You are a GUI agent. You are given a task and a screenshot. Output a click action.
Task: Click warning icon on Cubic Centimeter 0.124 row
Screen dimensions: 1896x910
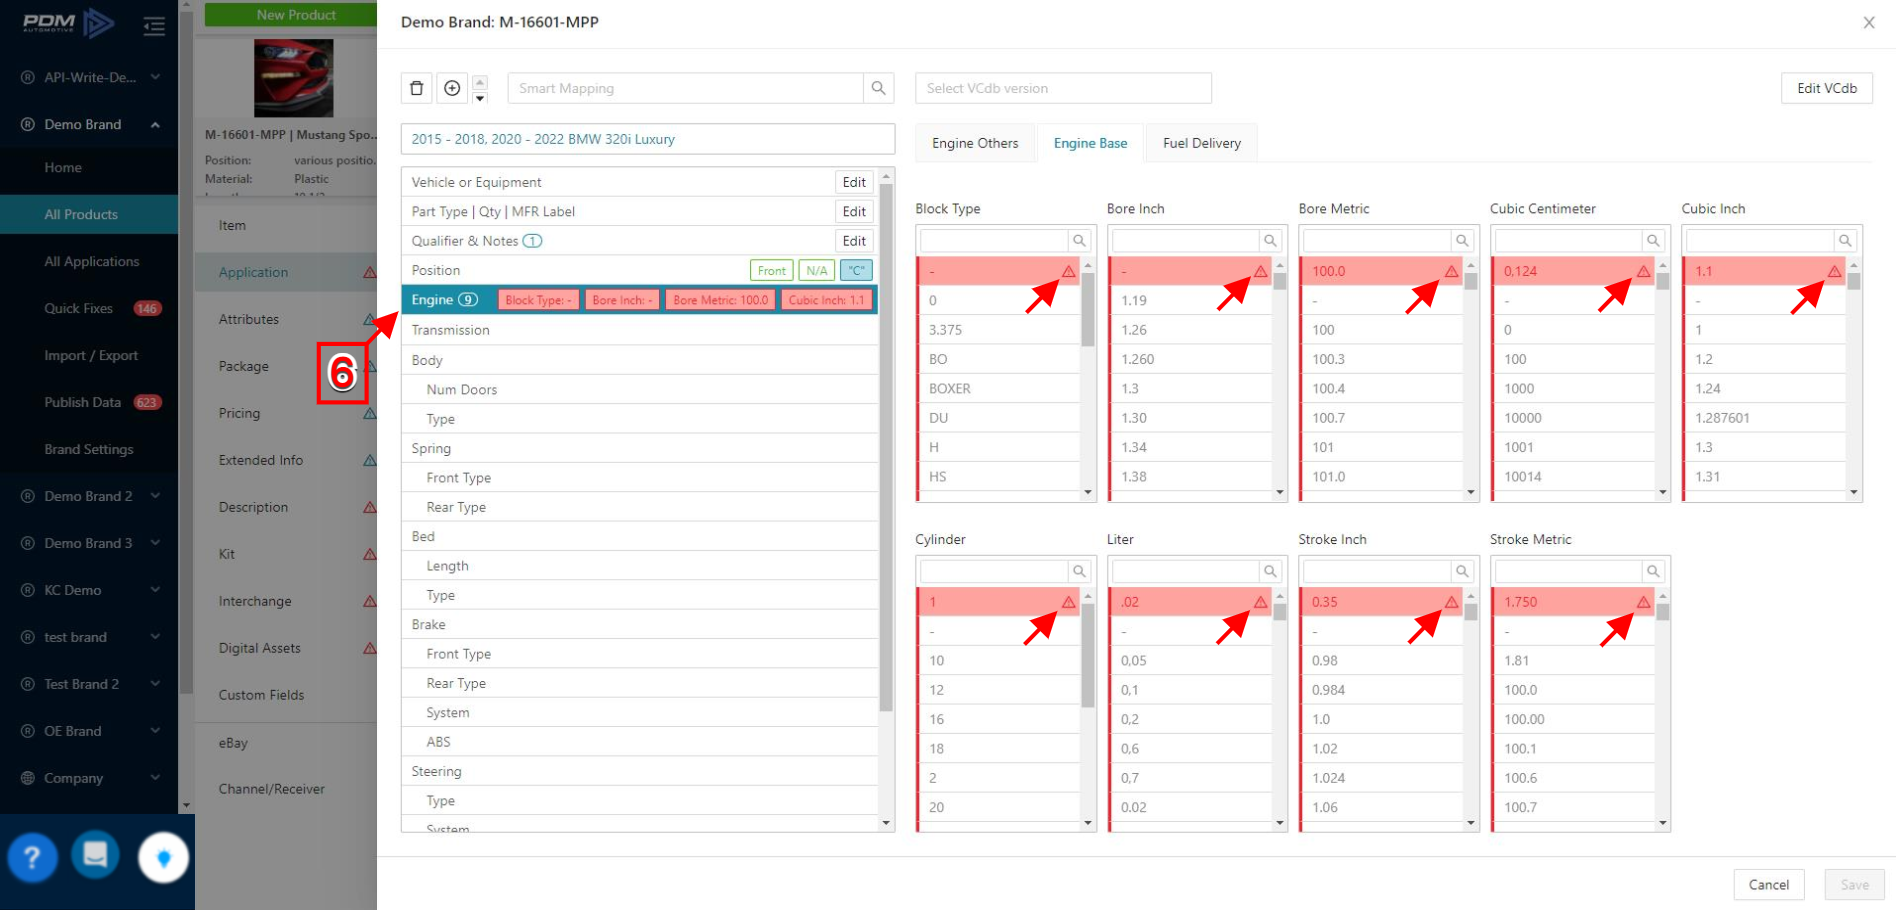(x=1643, y=271)
